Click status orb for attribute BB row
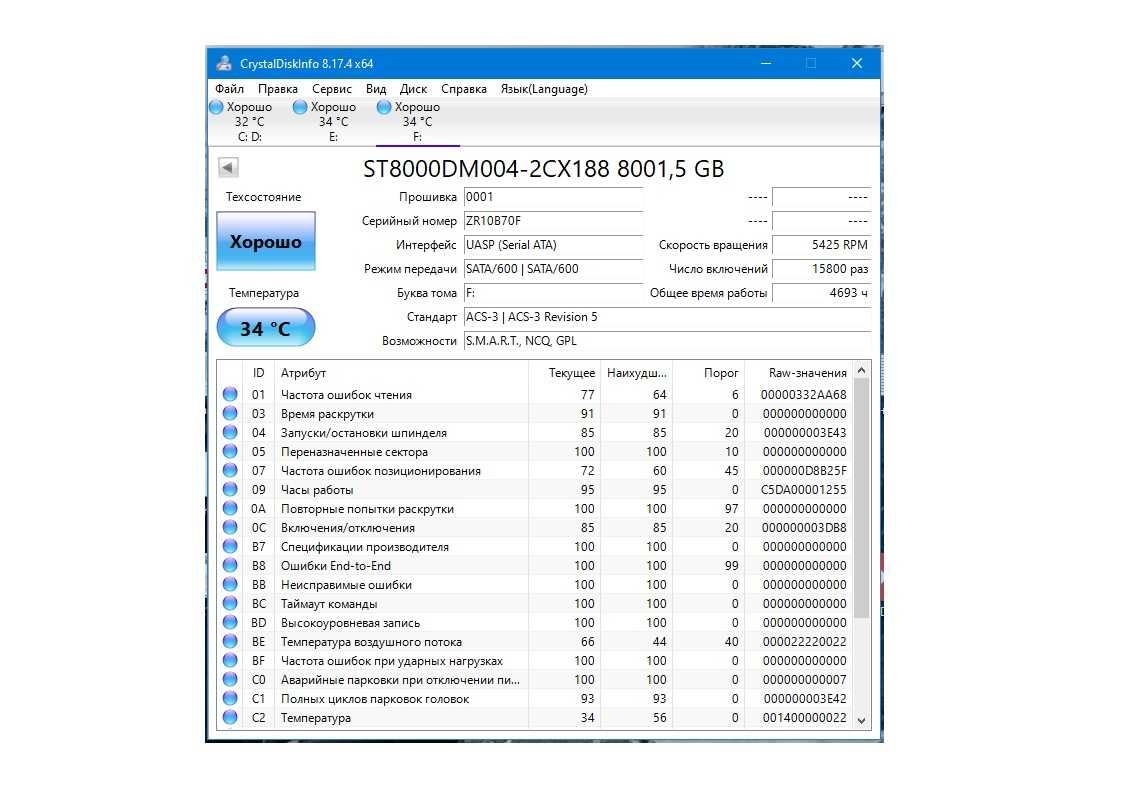Image resolution: width=1123 pixels, height=794 pixels. [230, 584]
